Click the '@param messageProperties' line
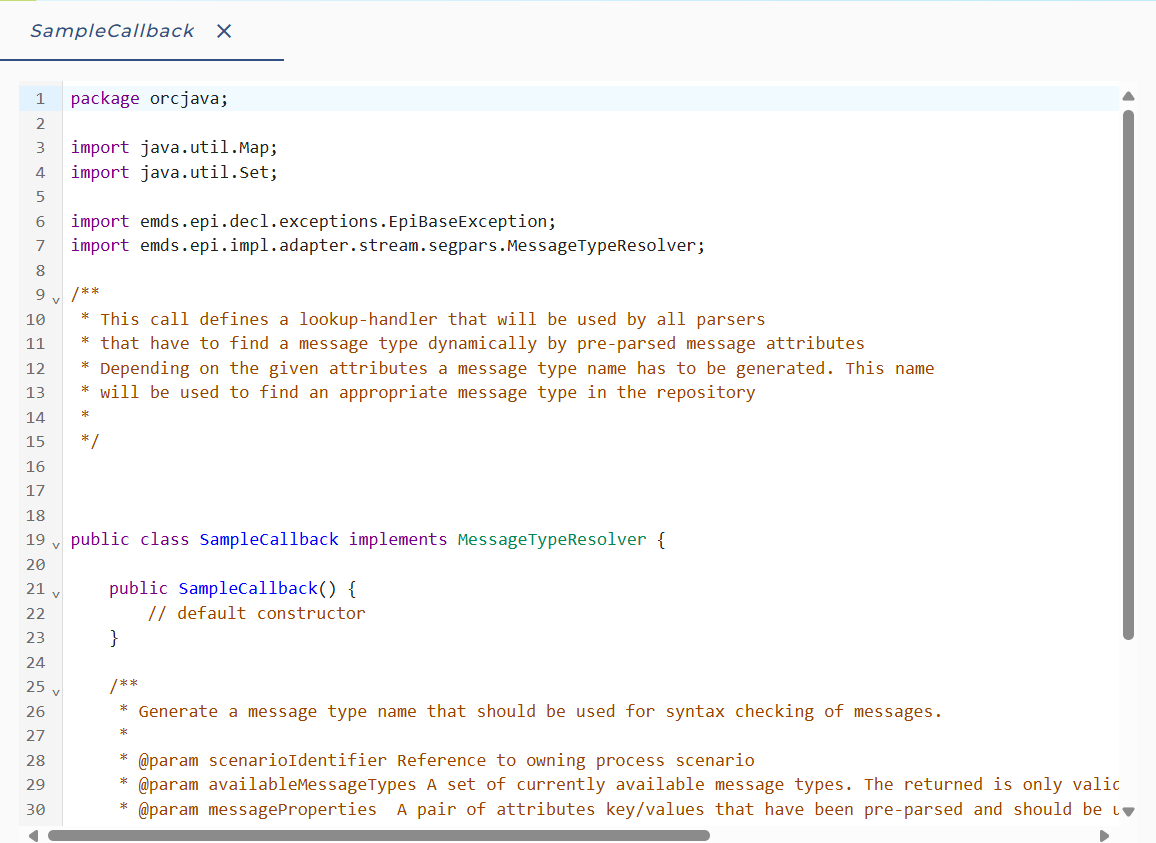The width and height of the screenshot is (1156, 843). [619, 810]
